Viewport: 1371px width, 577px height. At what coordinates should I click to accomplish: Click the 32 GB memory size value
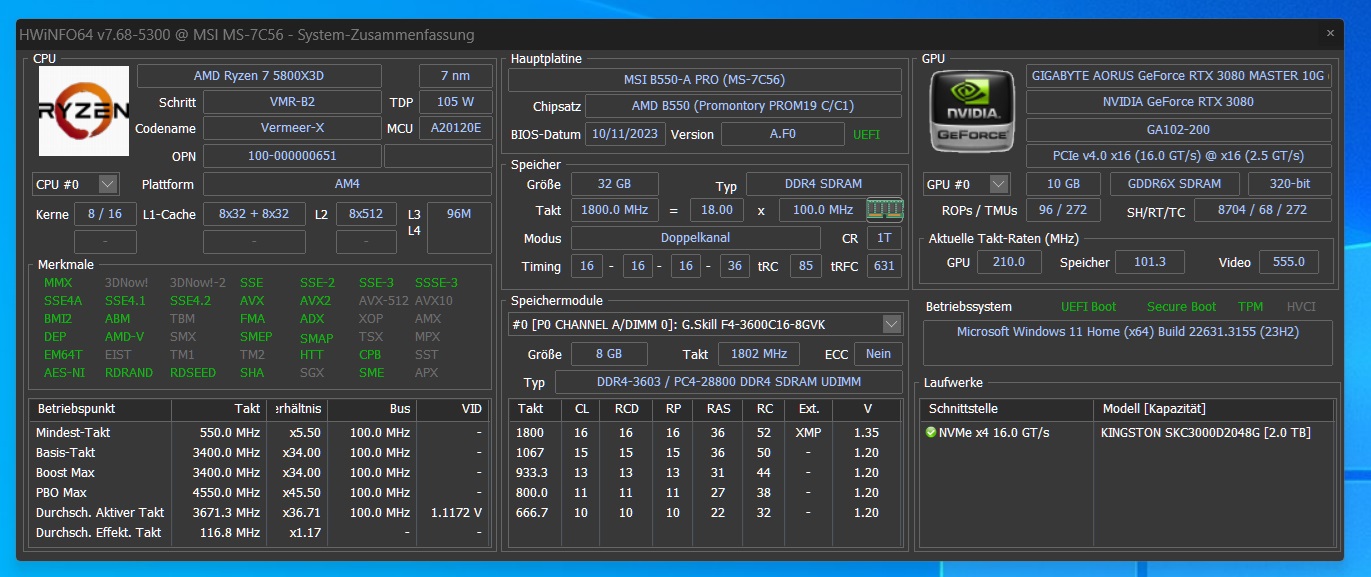[x=614, y=184]
